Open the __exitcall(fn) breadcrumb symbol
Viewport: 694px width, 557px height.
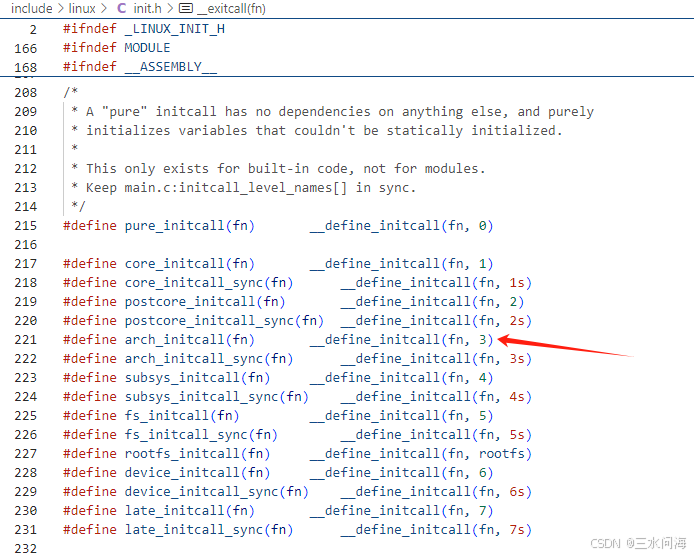231,8
